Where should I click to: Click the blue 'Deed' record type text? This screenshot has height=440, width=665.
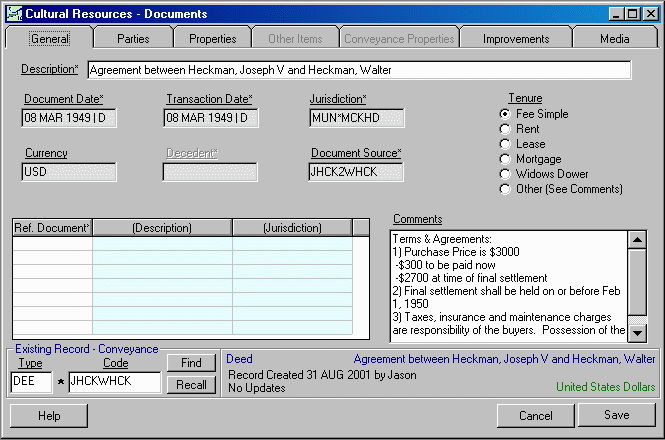tap(239, 359)
